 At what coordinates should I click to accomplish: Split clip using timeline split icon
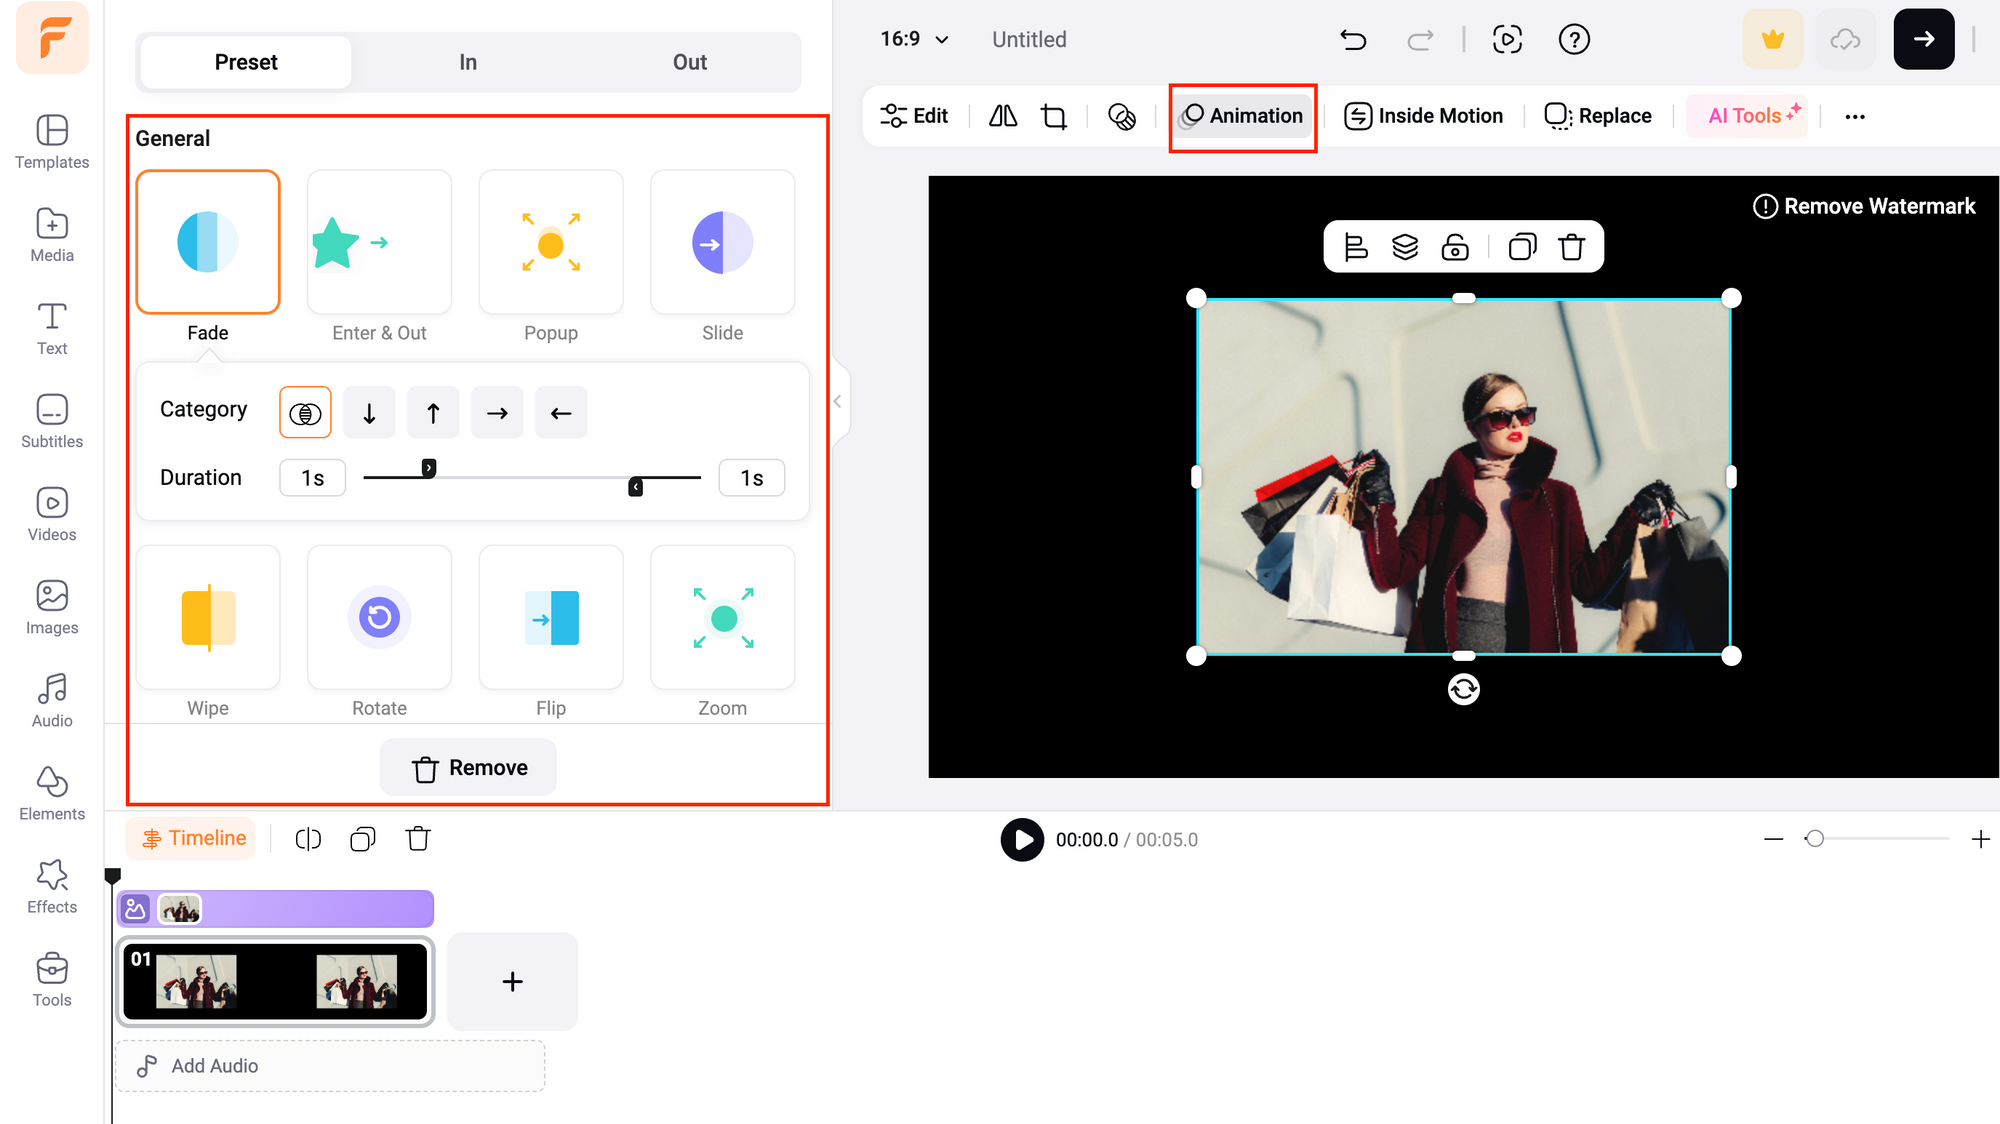click(308, 839)
